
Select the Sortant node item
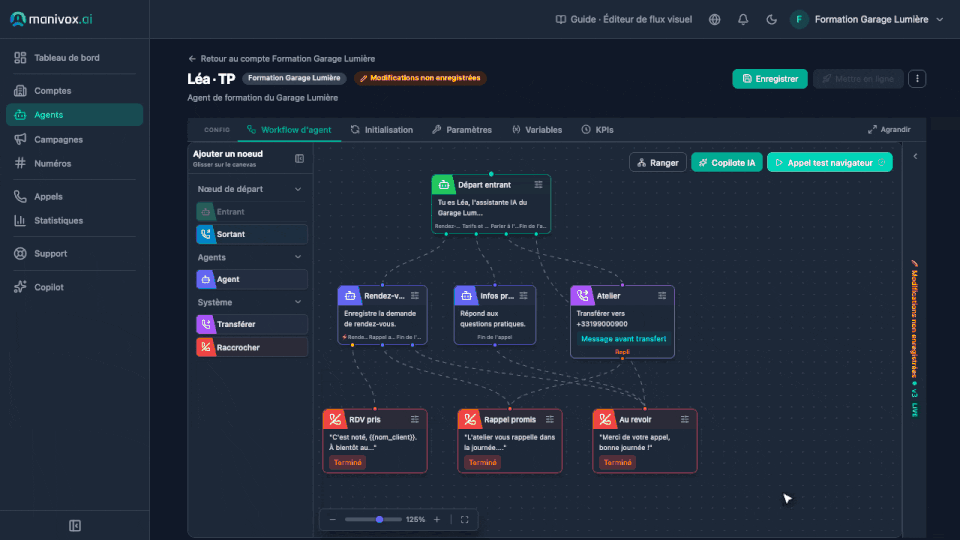tap(252, 234)
